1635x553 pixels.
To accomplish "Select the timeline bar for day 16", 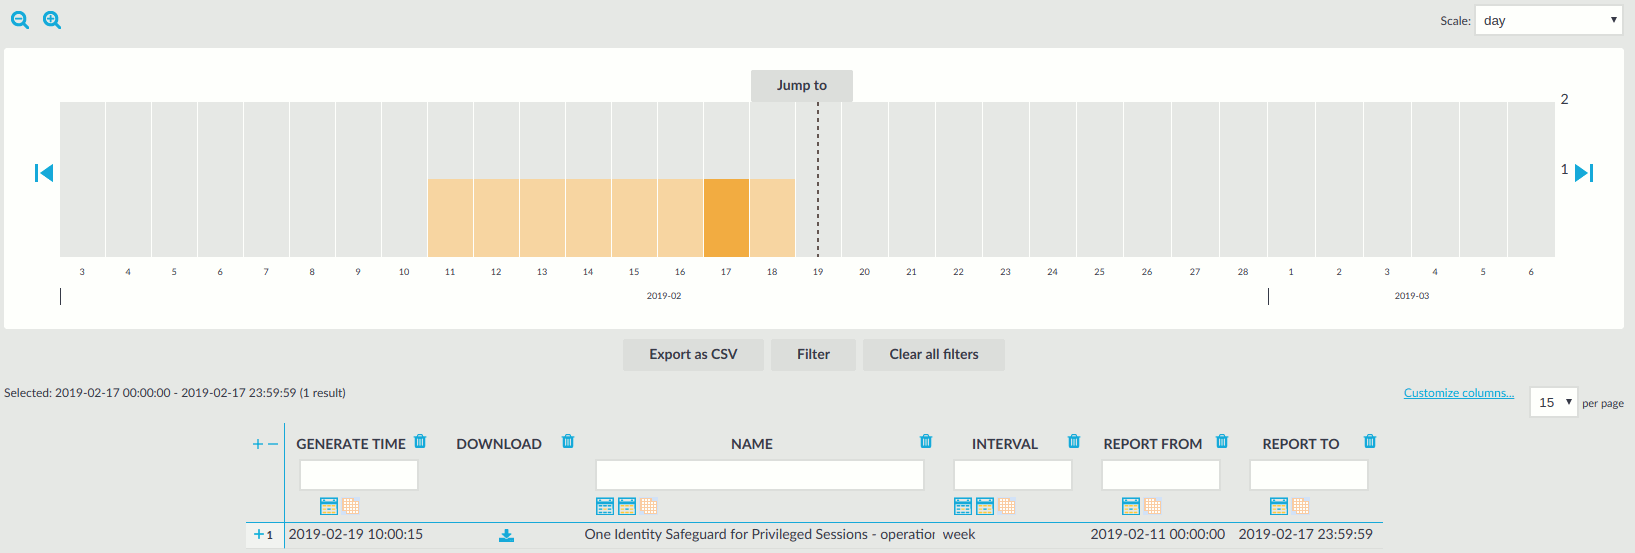I will click(x=680, y=218).
